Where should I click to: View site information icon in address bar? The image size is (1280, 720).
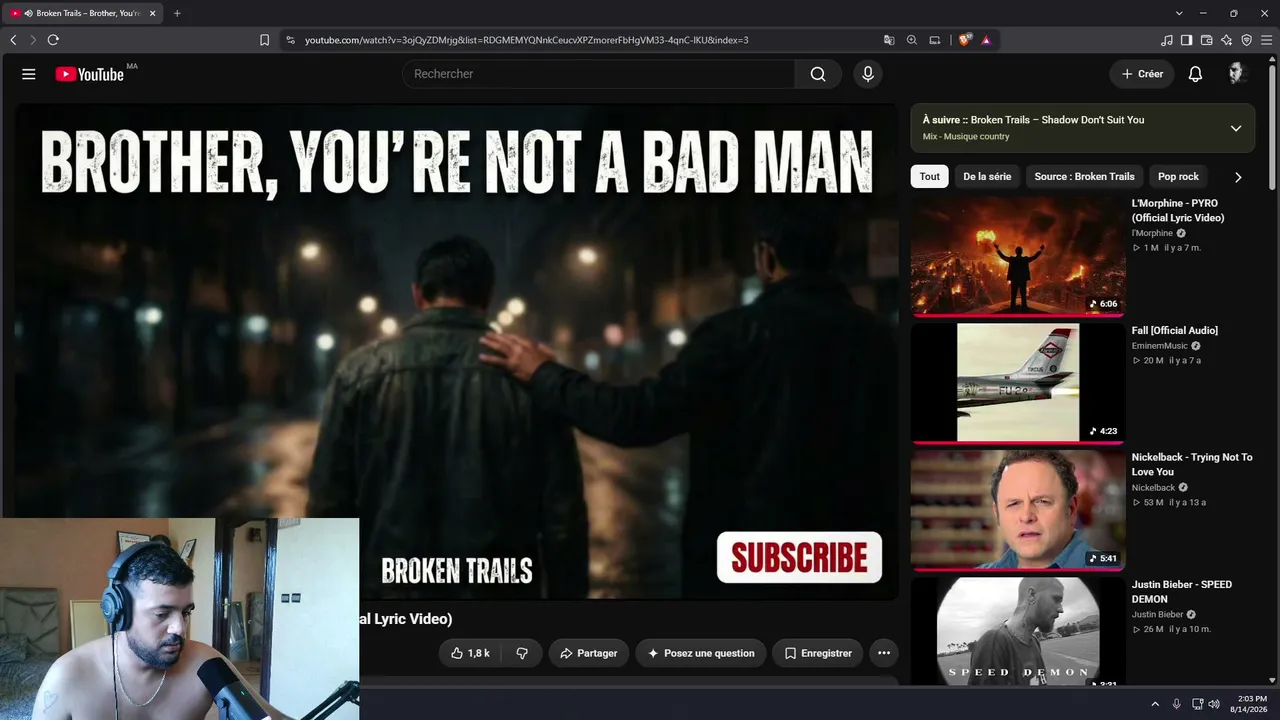(x=290, y=40)
